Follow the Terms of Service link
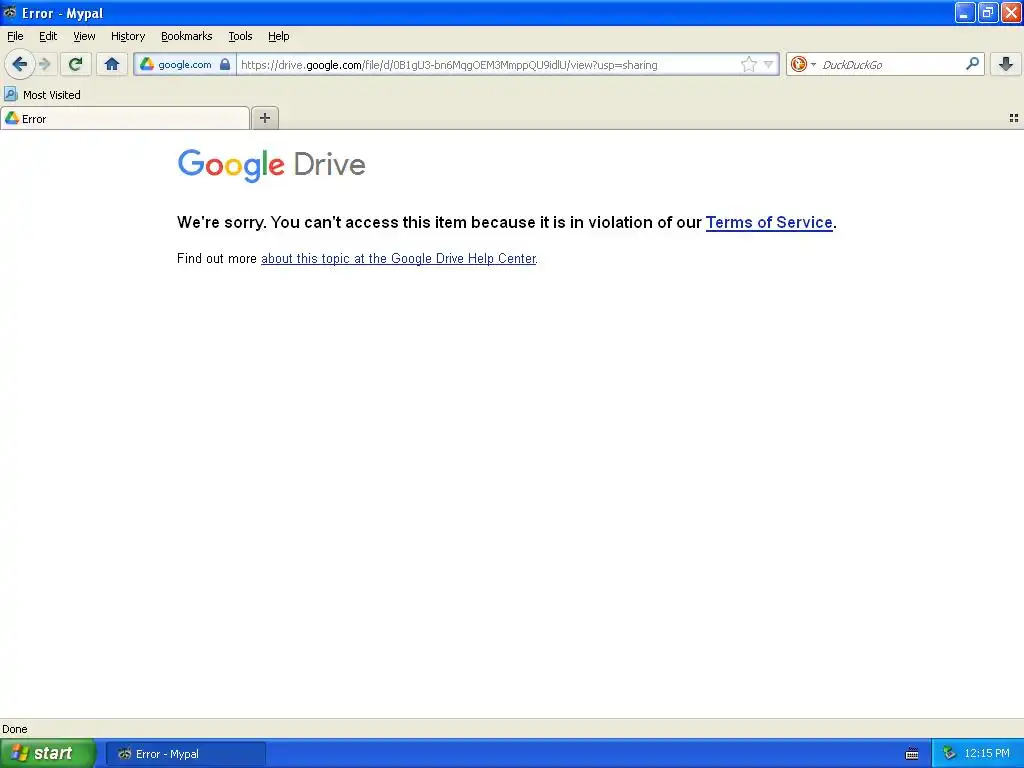1024x768 pixels. point(769,223)
